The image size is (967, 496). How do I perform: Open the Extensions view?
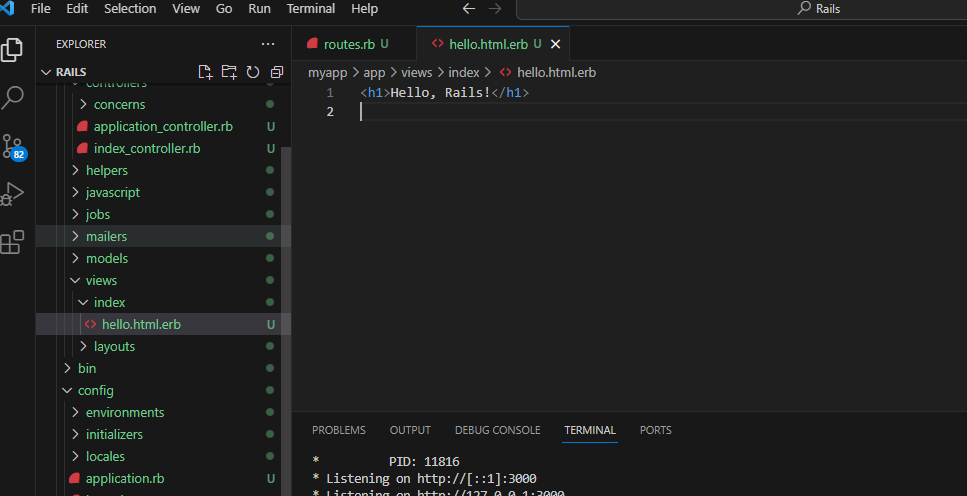point(12,242)
